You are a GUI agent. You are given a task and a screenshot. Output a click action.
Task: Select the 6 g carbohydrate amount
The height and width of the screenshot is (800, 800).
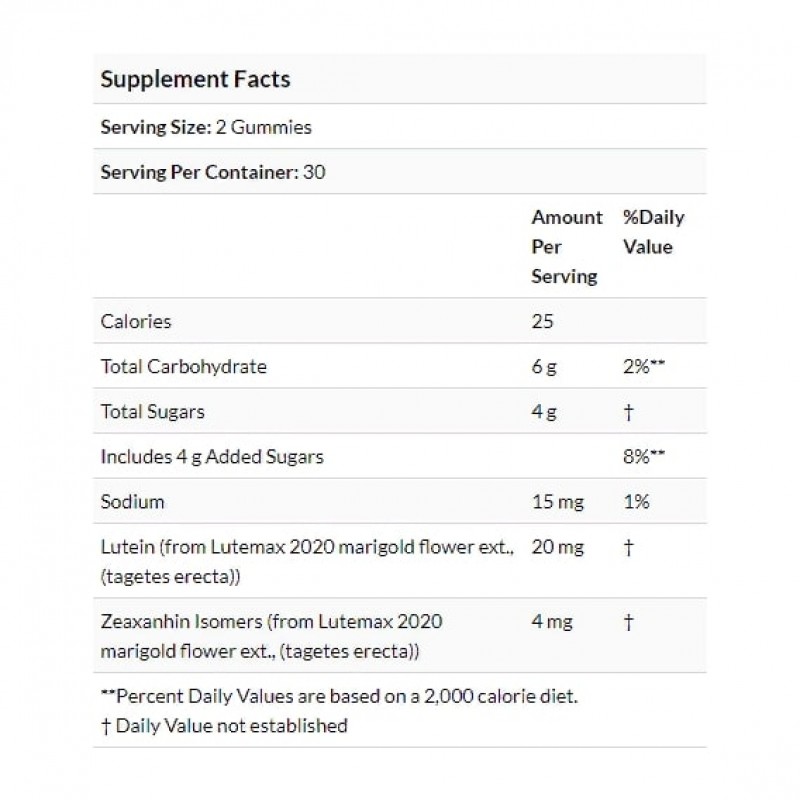click(543, 366)
